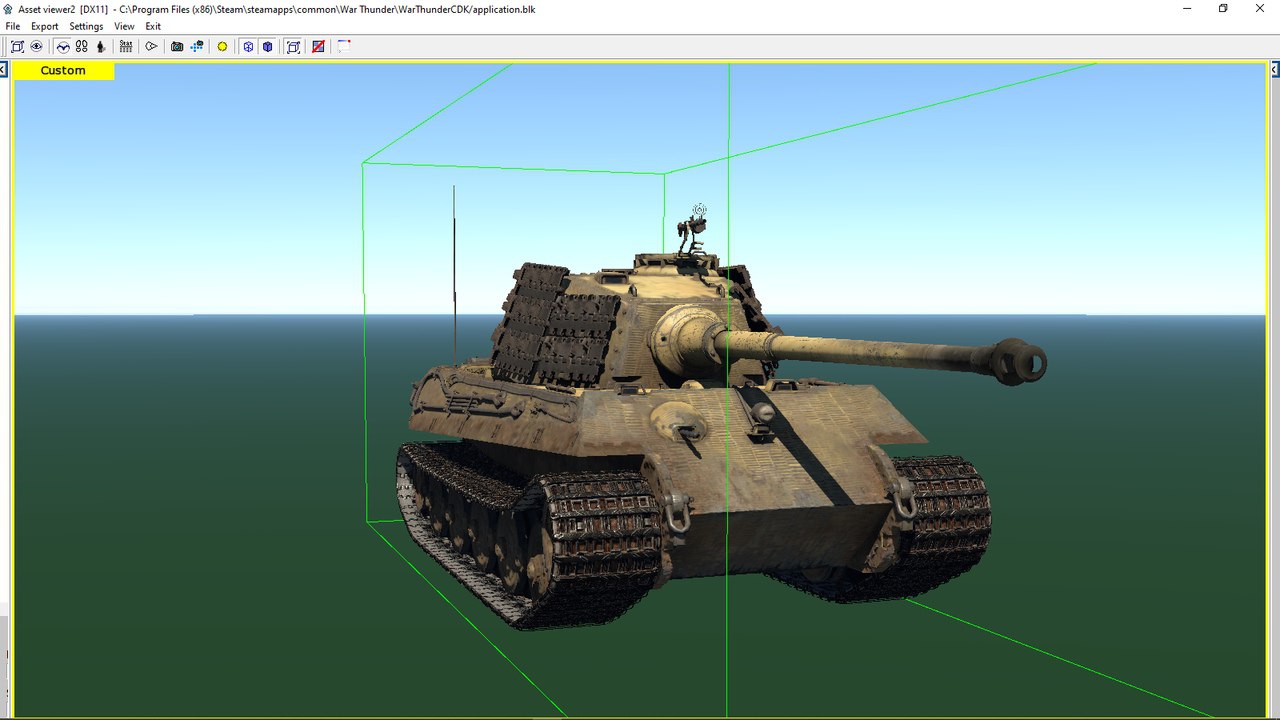Click the footsteps walk-mode icon
Screen dimensions: 1280x720
pyautogui.click(x=81, y=47)
